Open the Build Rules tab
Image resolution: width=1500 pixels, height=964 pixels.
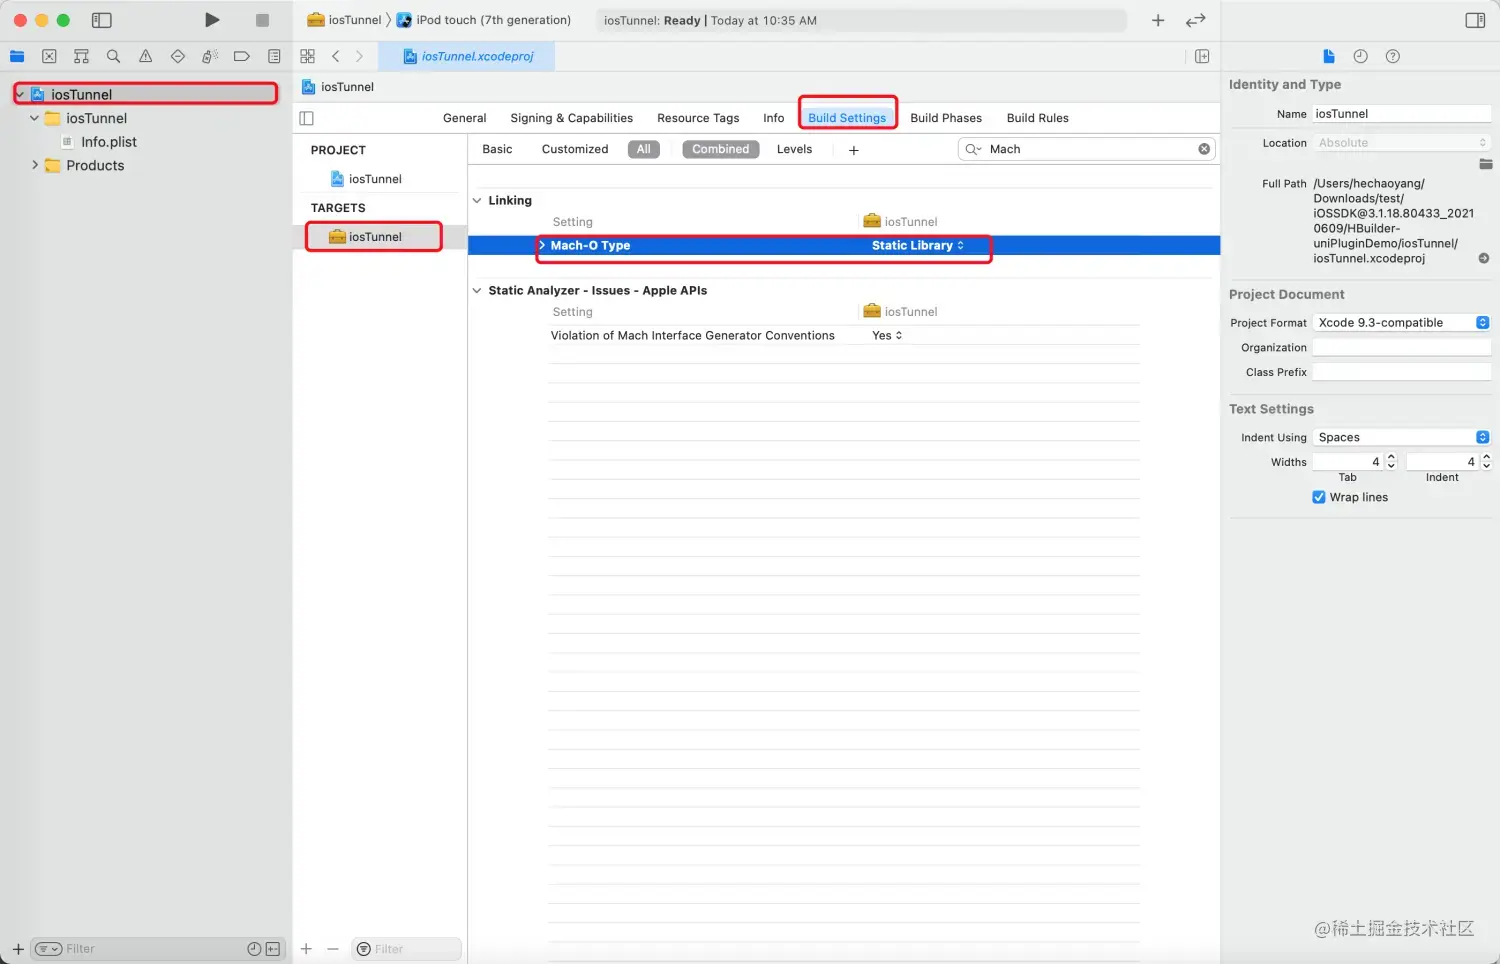1037,118
